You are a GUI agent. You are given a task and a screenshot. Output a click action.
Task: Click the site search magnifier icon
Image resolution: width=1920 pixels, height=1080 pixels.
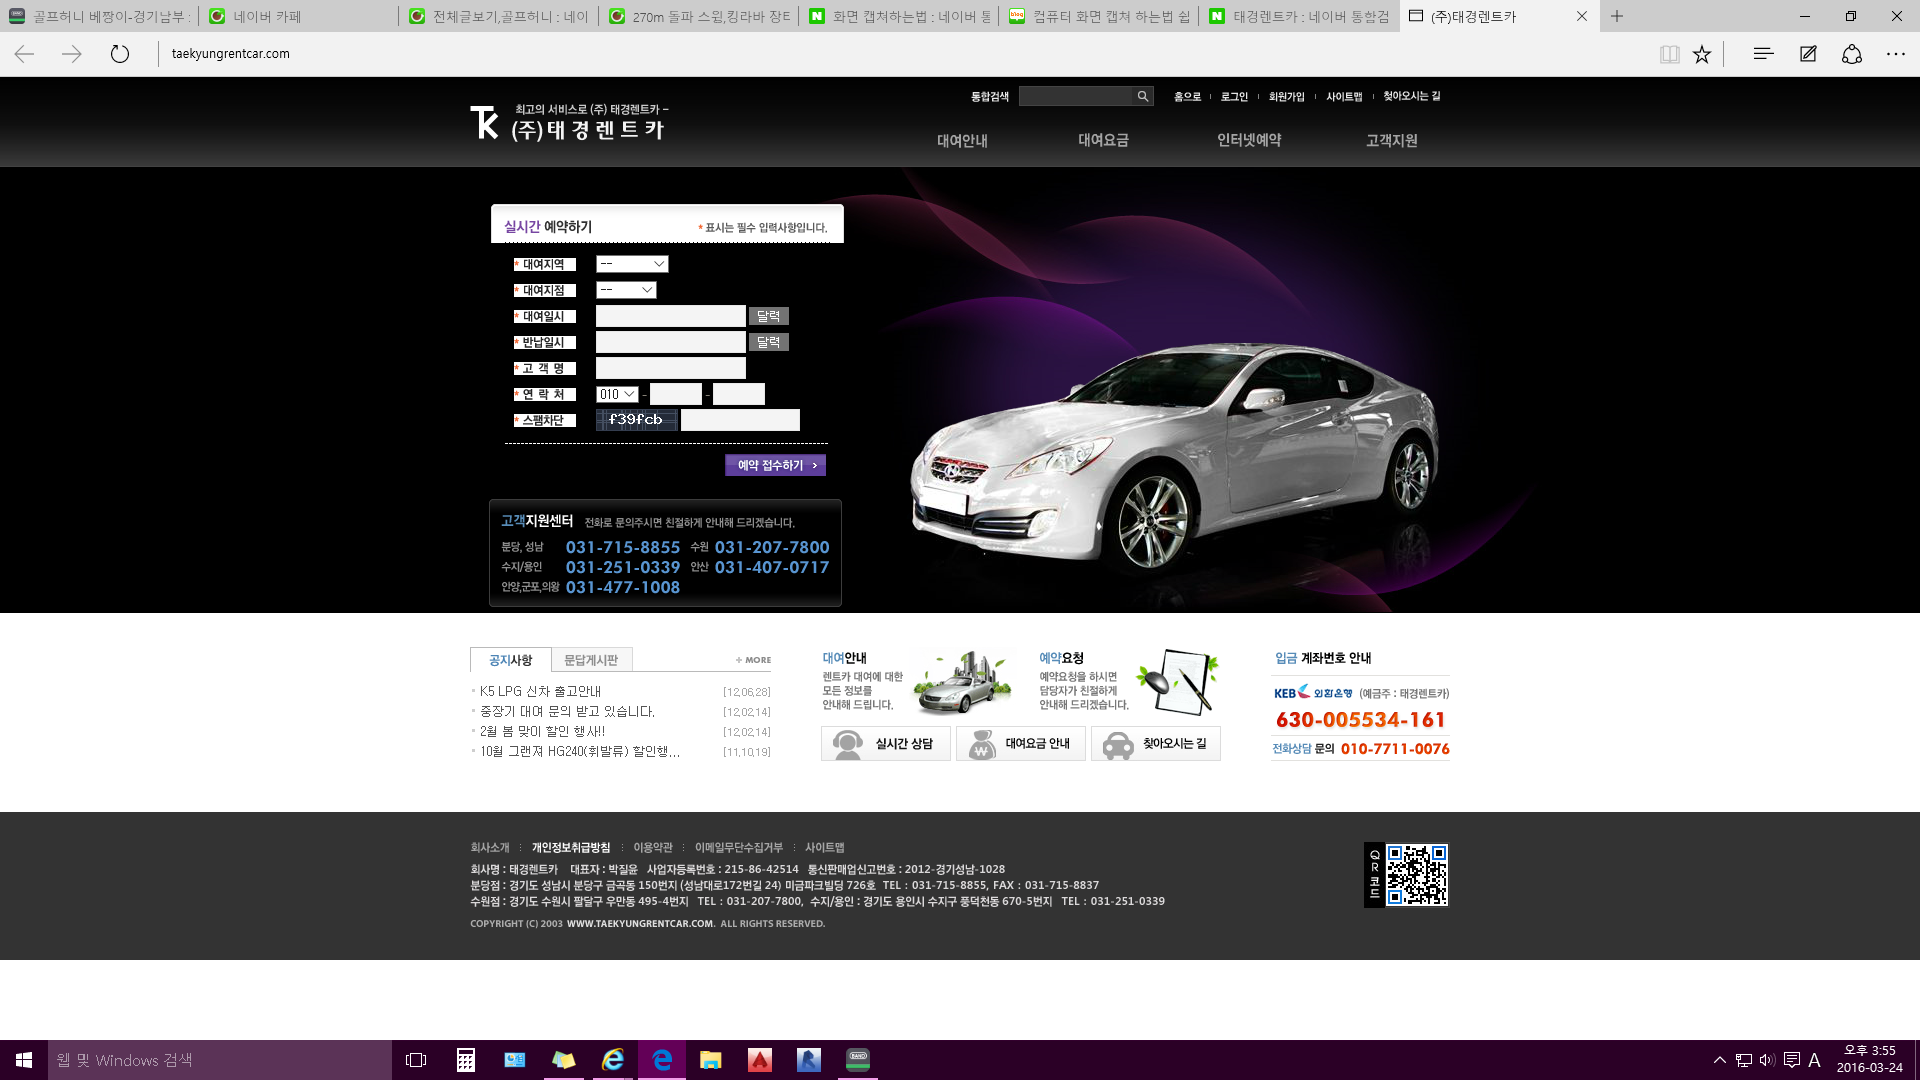[1142, 96]
